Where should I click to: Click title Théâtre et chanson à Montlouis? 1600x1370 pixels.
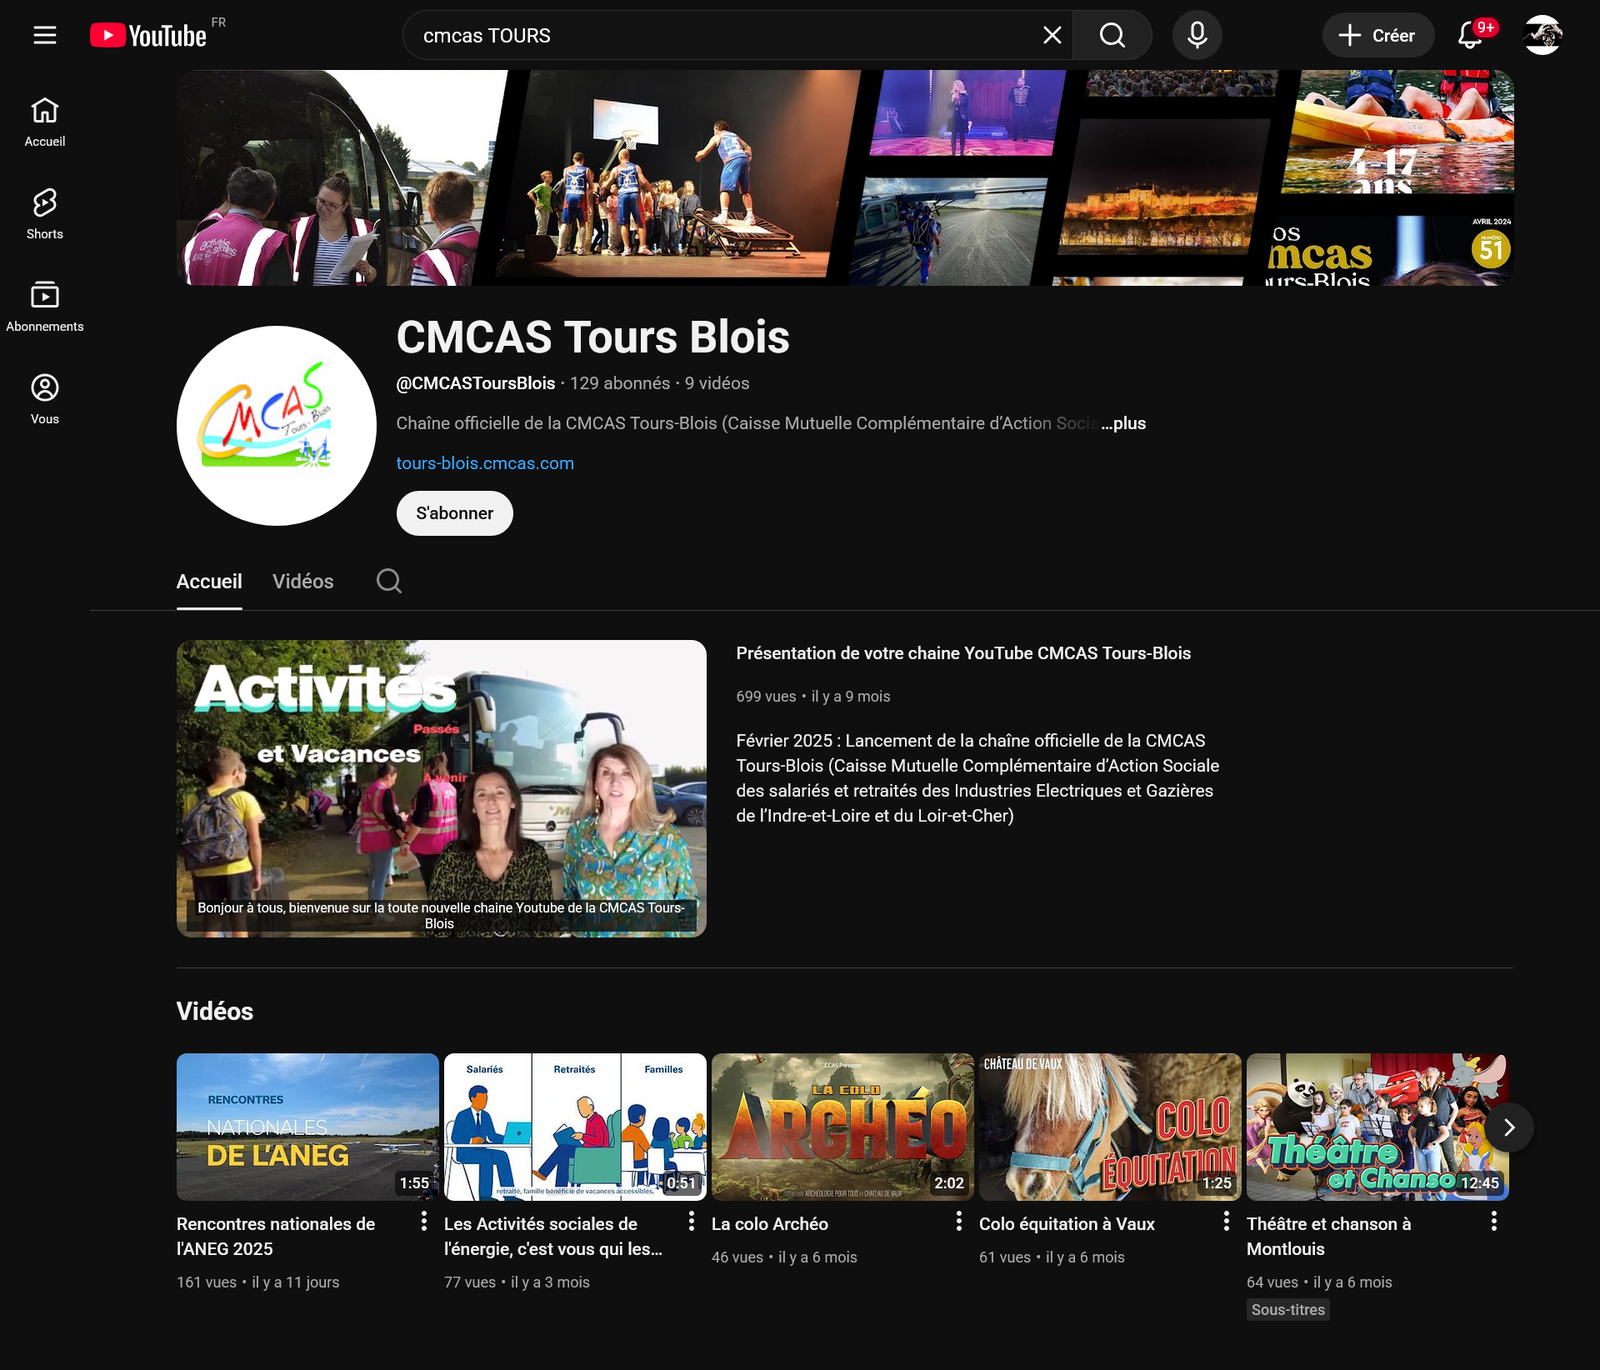(1329, 1236)
